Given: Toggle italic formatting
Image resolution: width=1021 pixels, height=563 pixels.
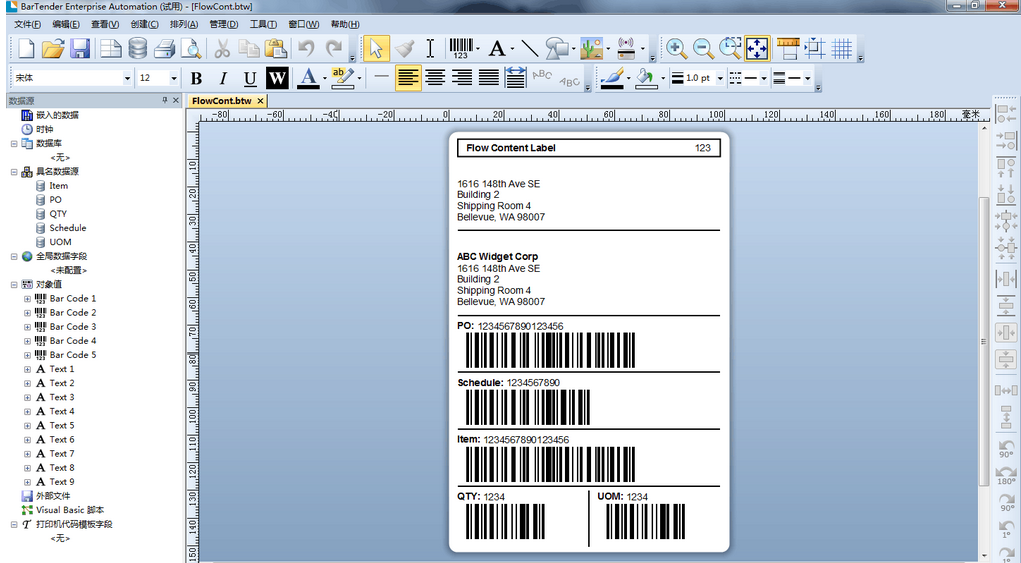Looking at the screenshot, I should (x=223, y=79).
